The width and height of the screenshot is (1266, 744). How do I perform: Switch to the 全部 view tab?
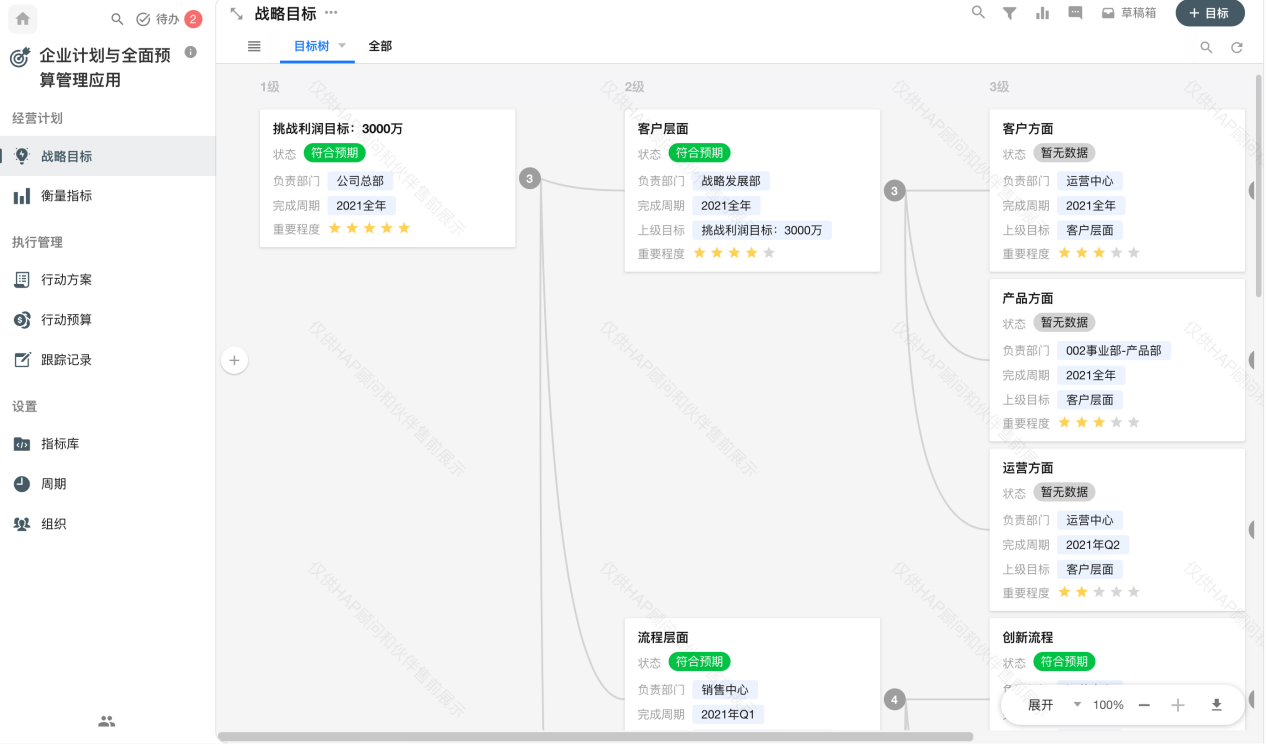pos(380,46)
